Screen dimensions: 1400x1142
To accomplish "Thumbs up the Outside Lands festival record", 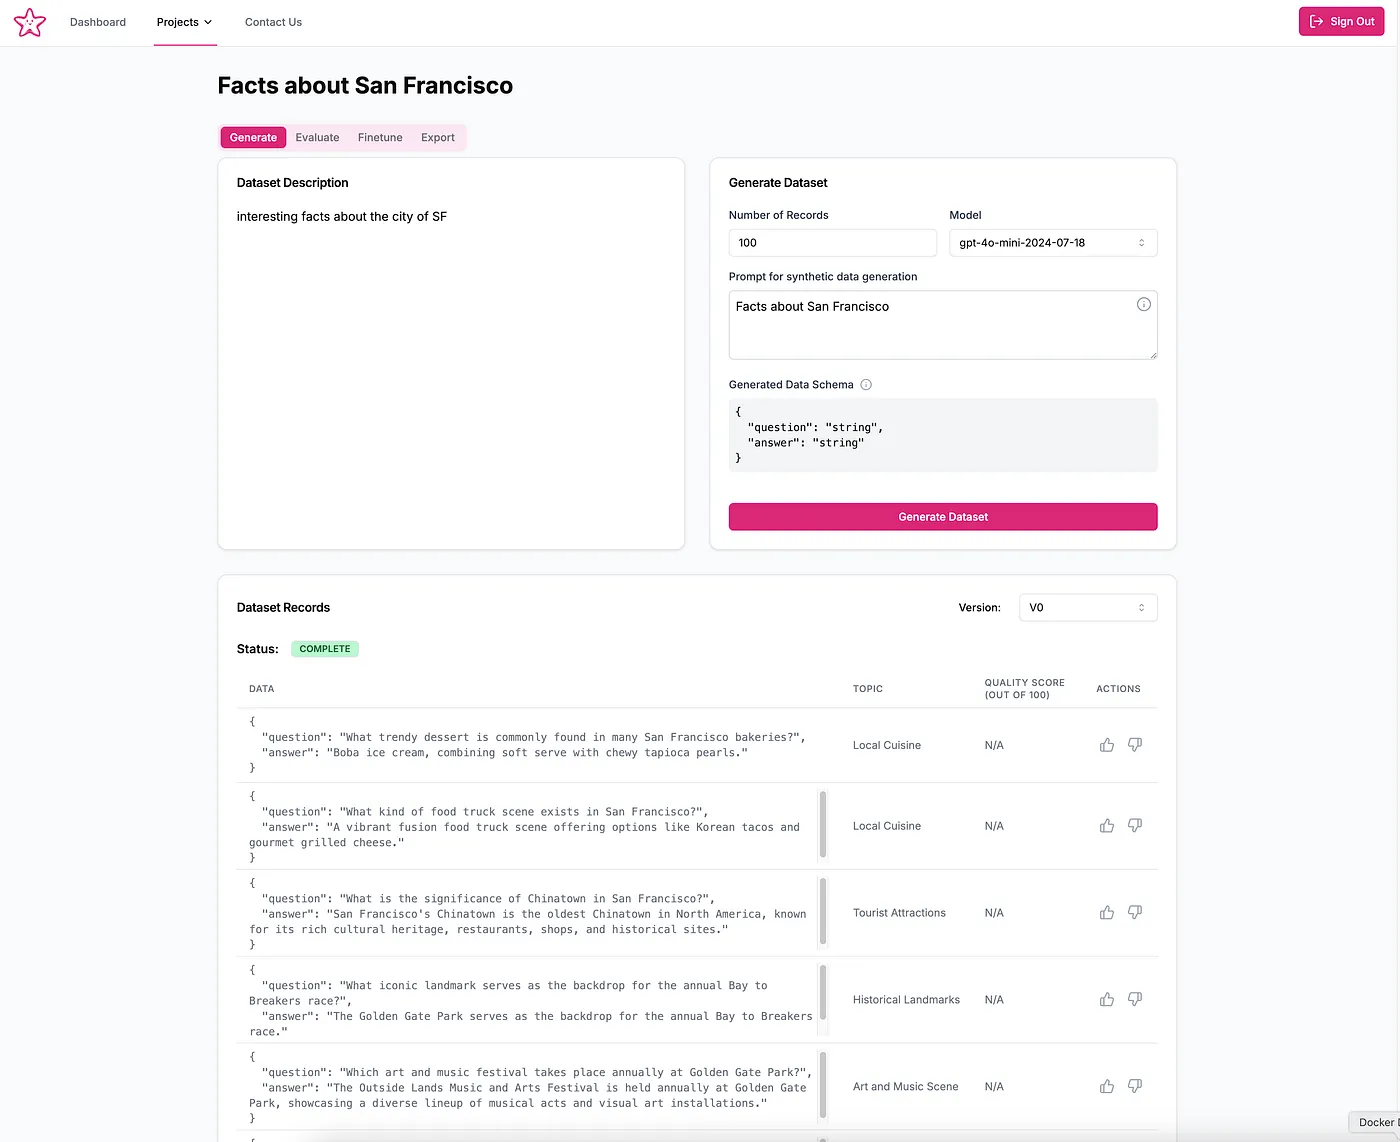I will 1106,1086.
